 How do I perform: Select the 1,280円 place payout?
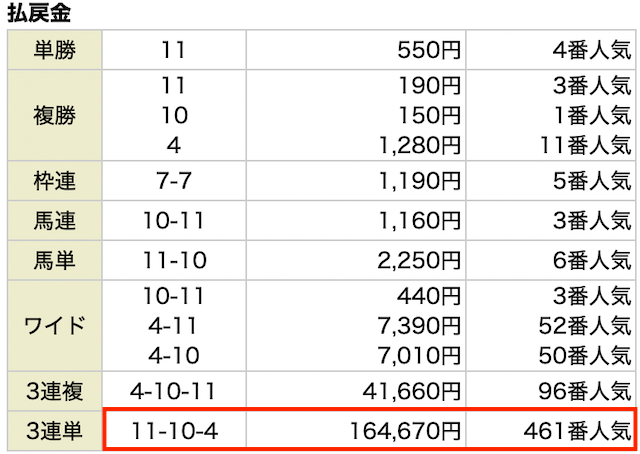420,145
